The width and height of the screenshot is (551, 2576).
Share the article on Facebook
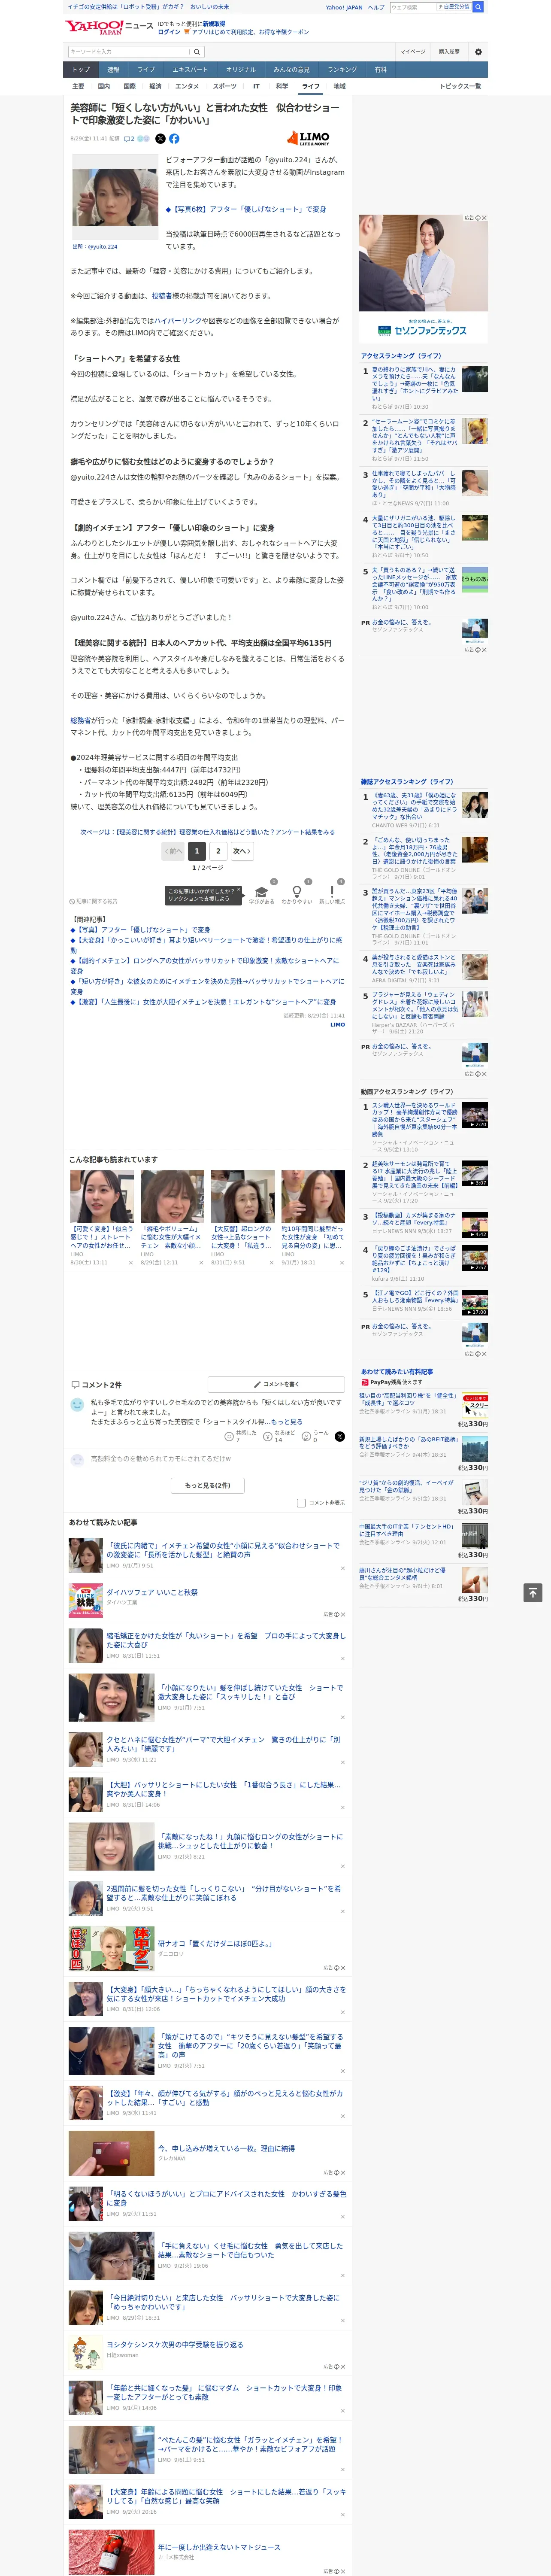pyautogui.click(x=174, y=139)
